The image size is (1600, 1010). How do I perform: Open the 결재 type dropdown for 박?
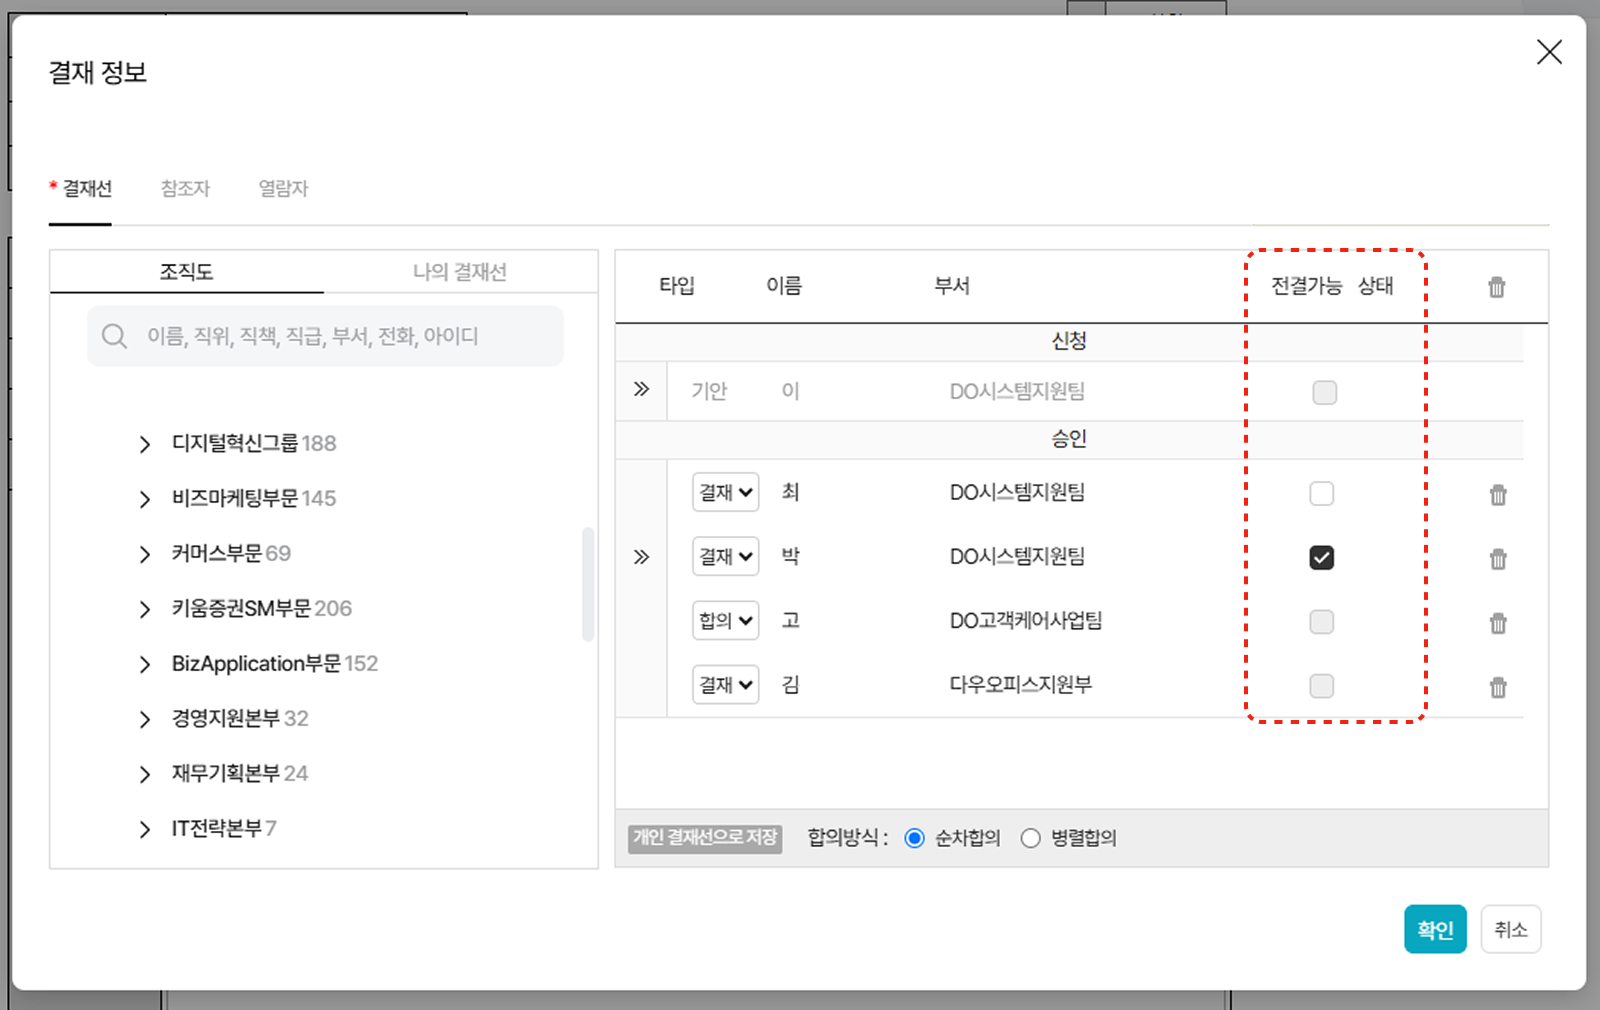tap(726, 556)
